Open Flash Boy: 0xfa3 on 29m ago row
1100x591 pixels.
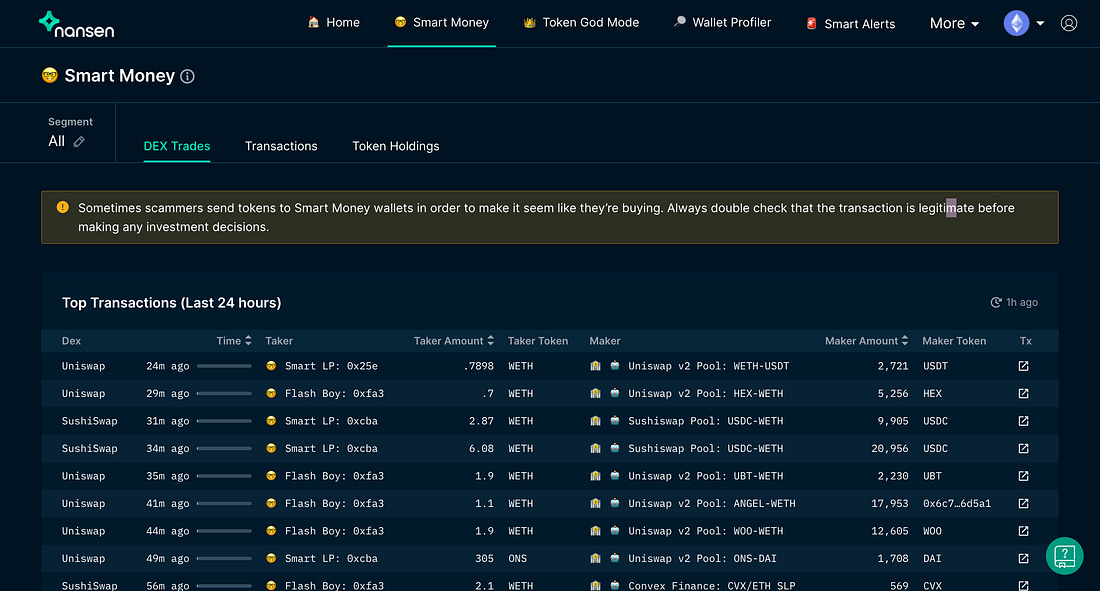[334, 394]
